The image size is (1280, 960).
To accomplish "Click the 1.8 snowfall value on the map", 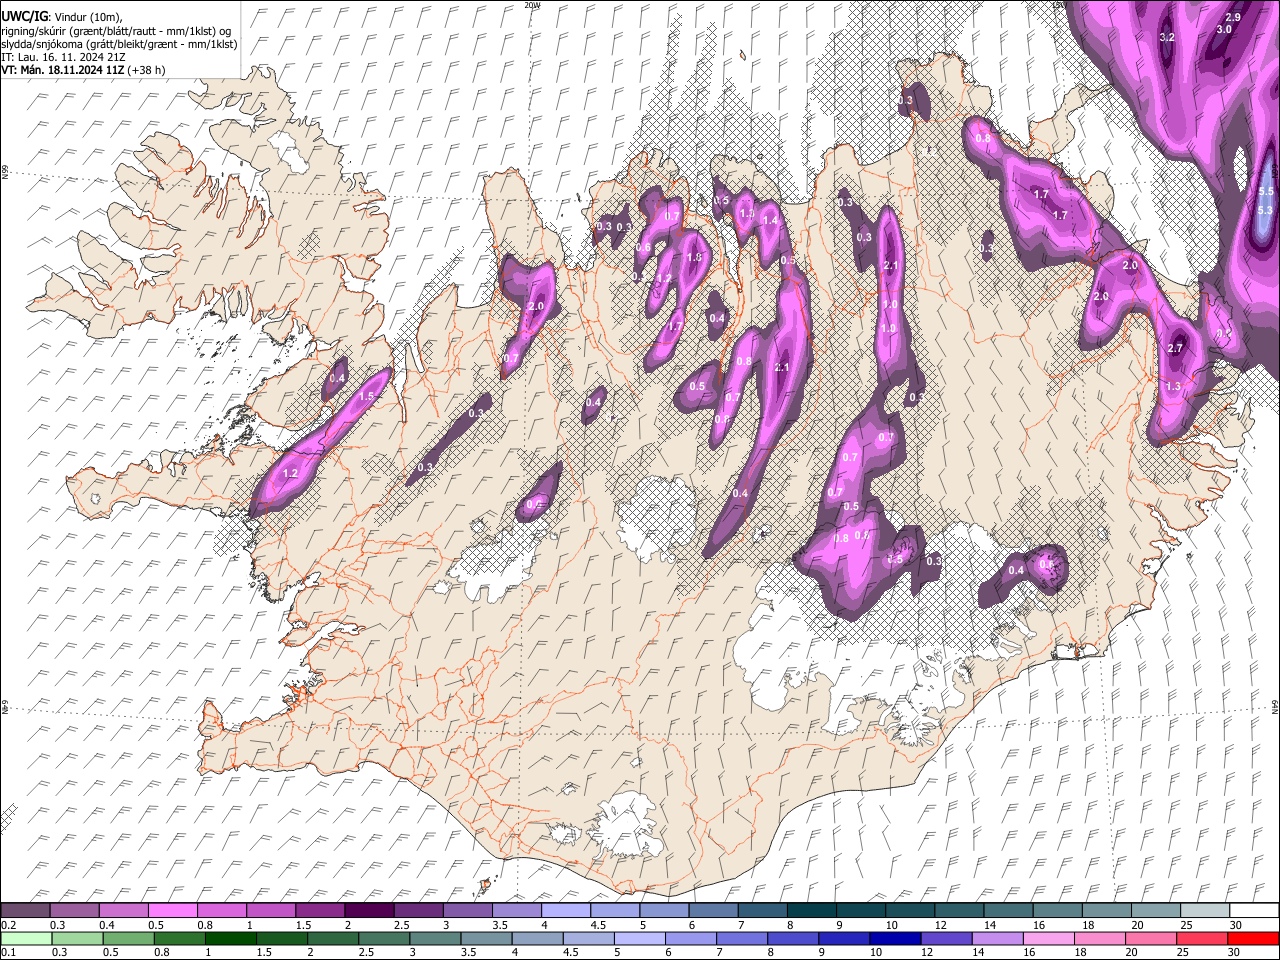I will coord(694,257).
